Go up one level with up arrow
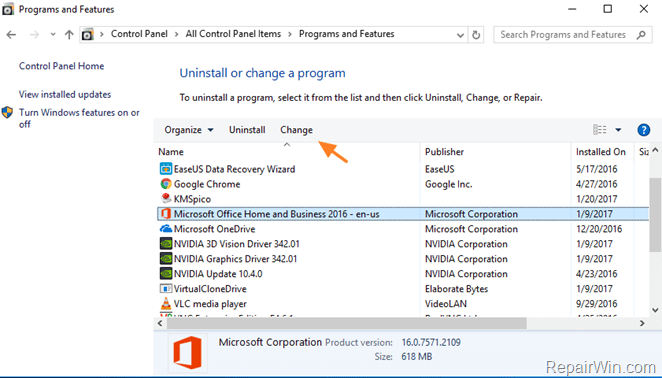This screenshot has height=378, width=662. 69,35
